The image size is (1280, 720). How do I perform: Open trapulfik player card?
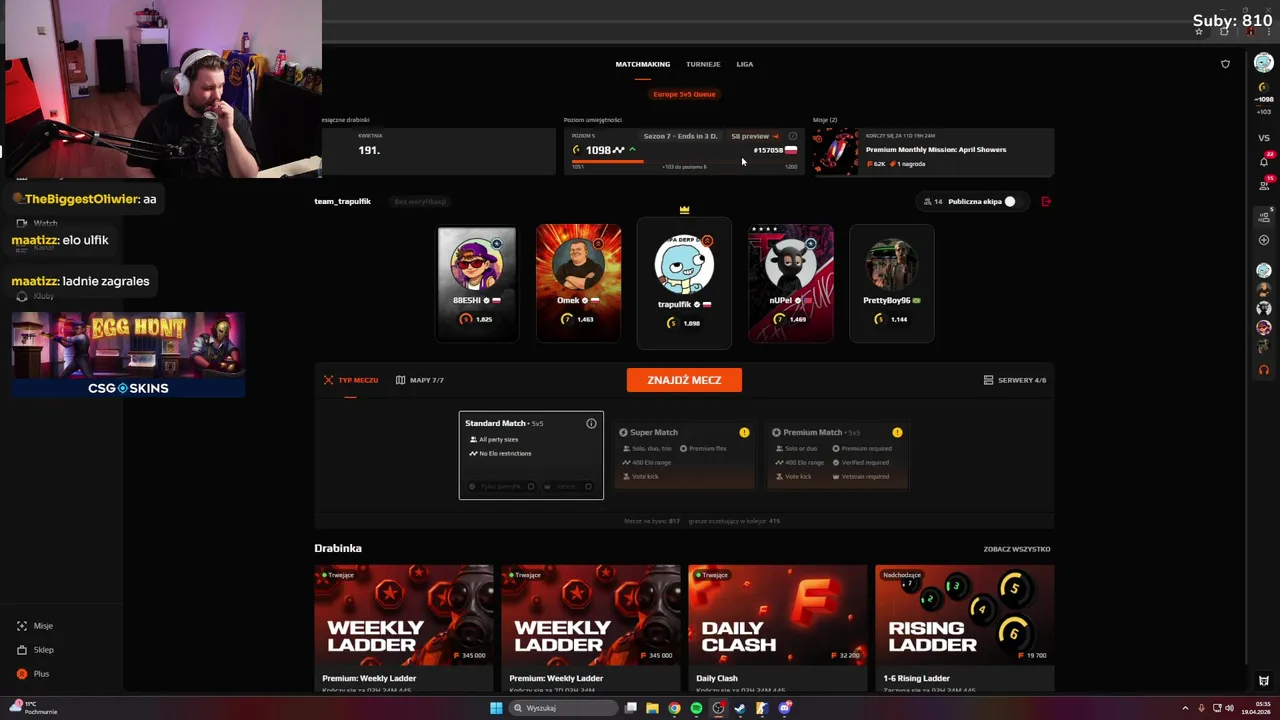point(684,283)
